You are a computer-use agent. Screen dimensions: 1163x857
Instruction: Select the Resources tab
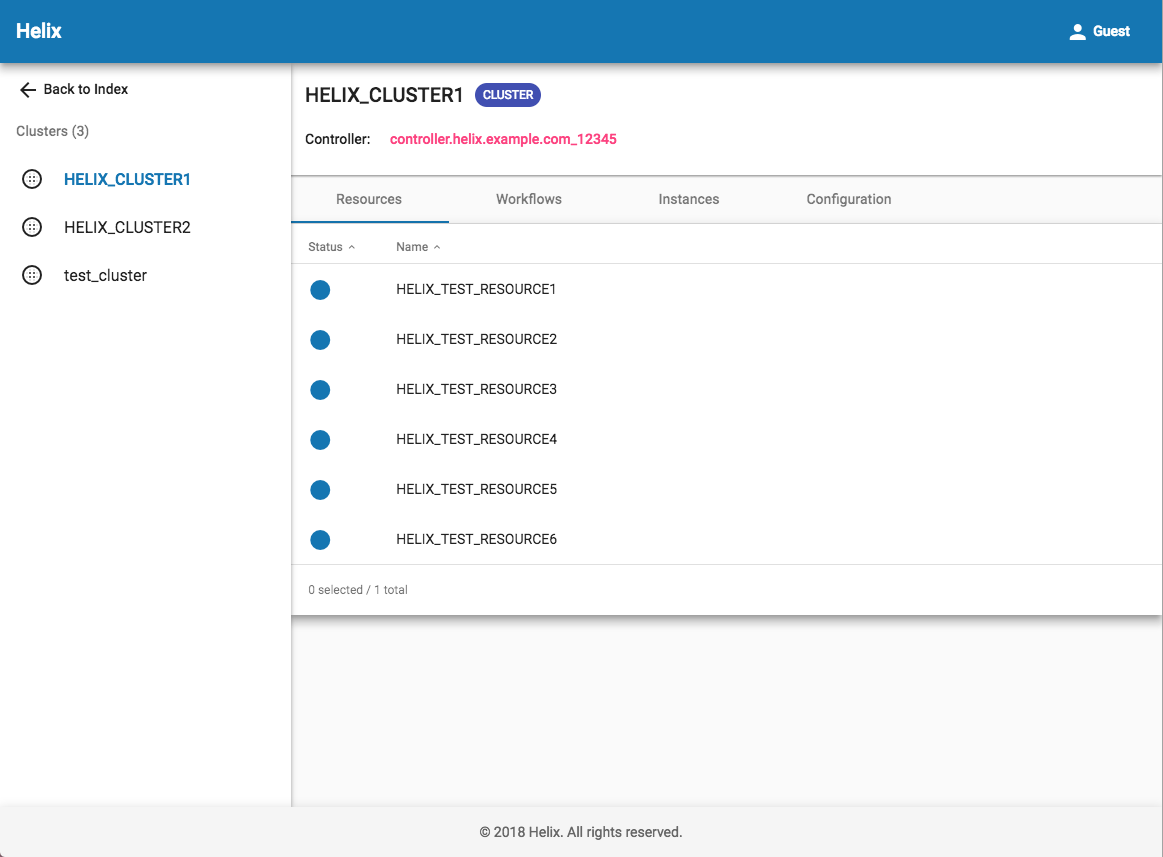pos(369,199)
